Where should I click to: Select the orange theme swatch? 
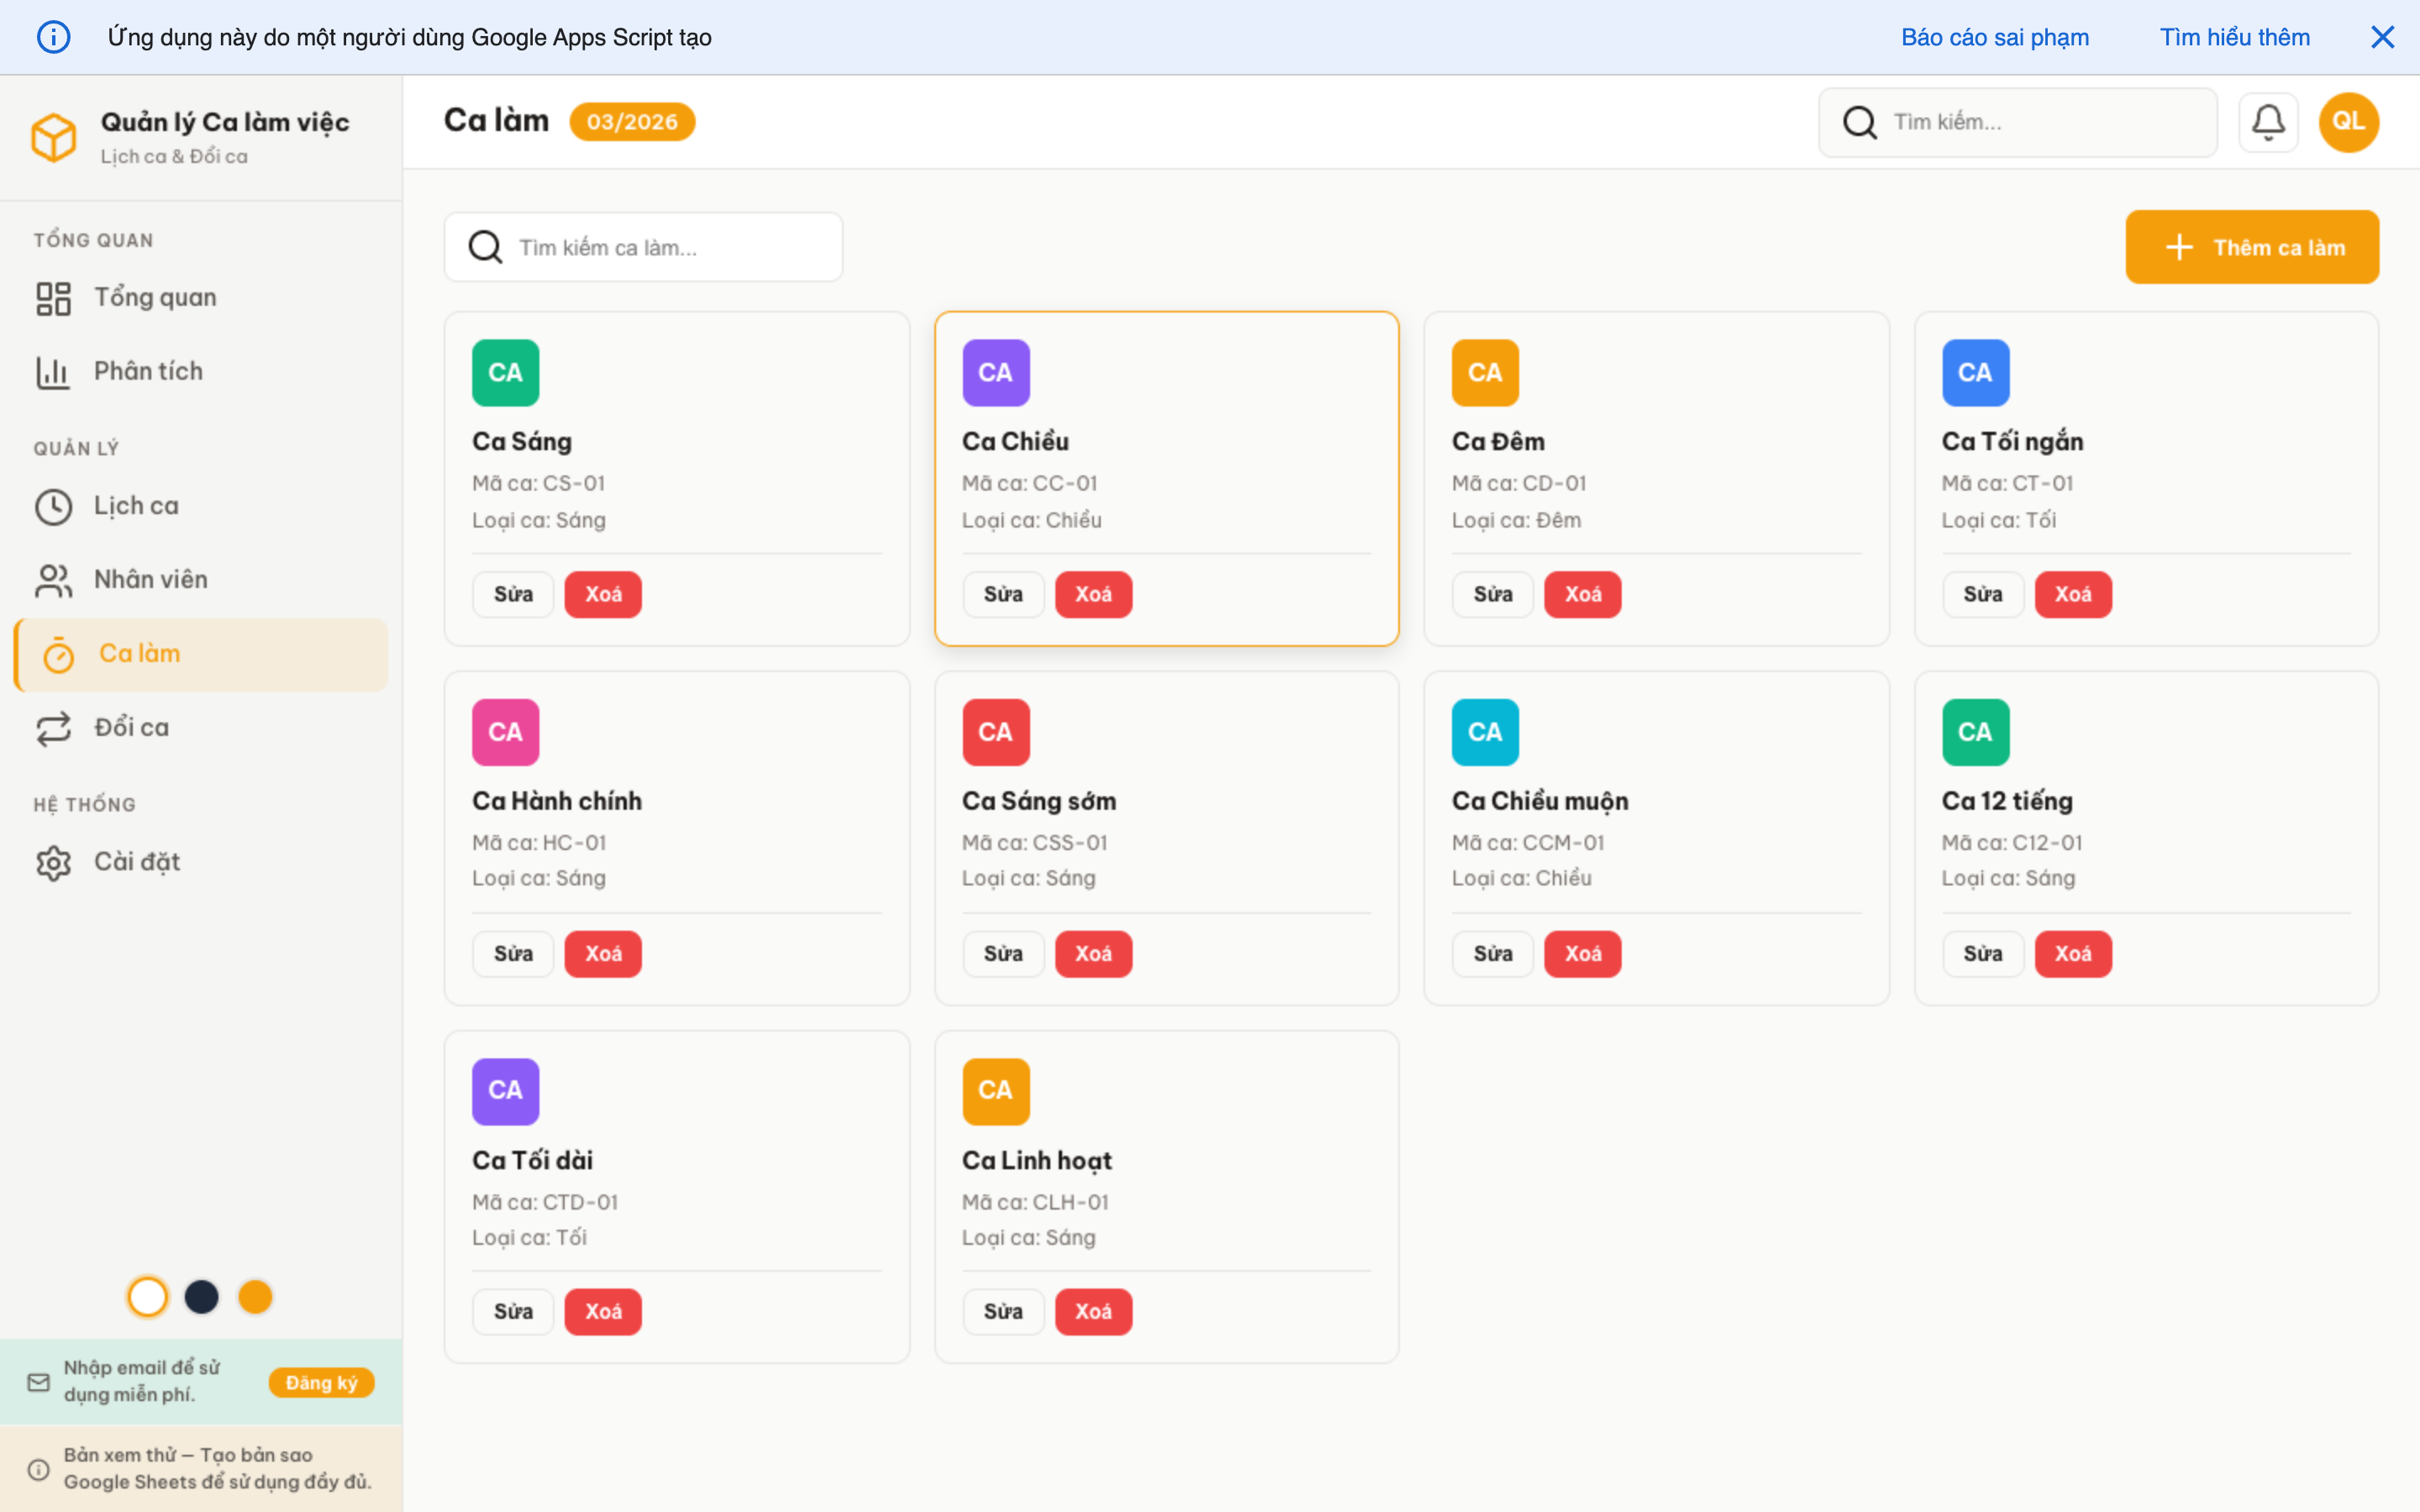(x=255, y=1297)
